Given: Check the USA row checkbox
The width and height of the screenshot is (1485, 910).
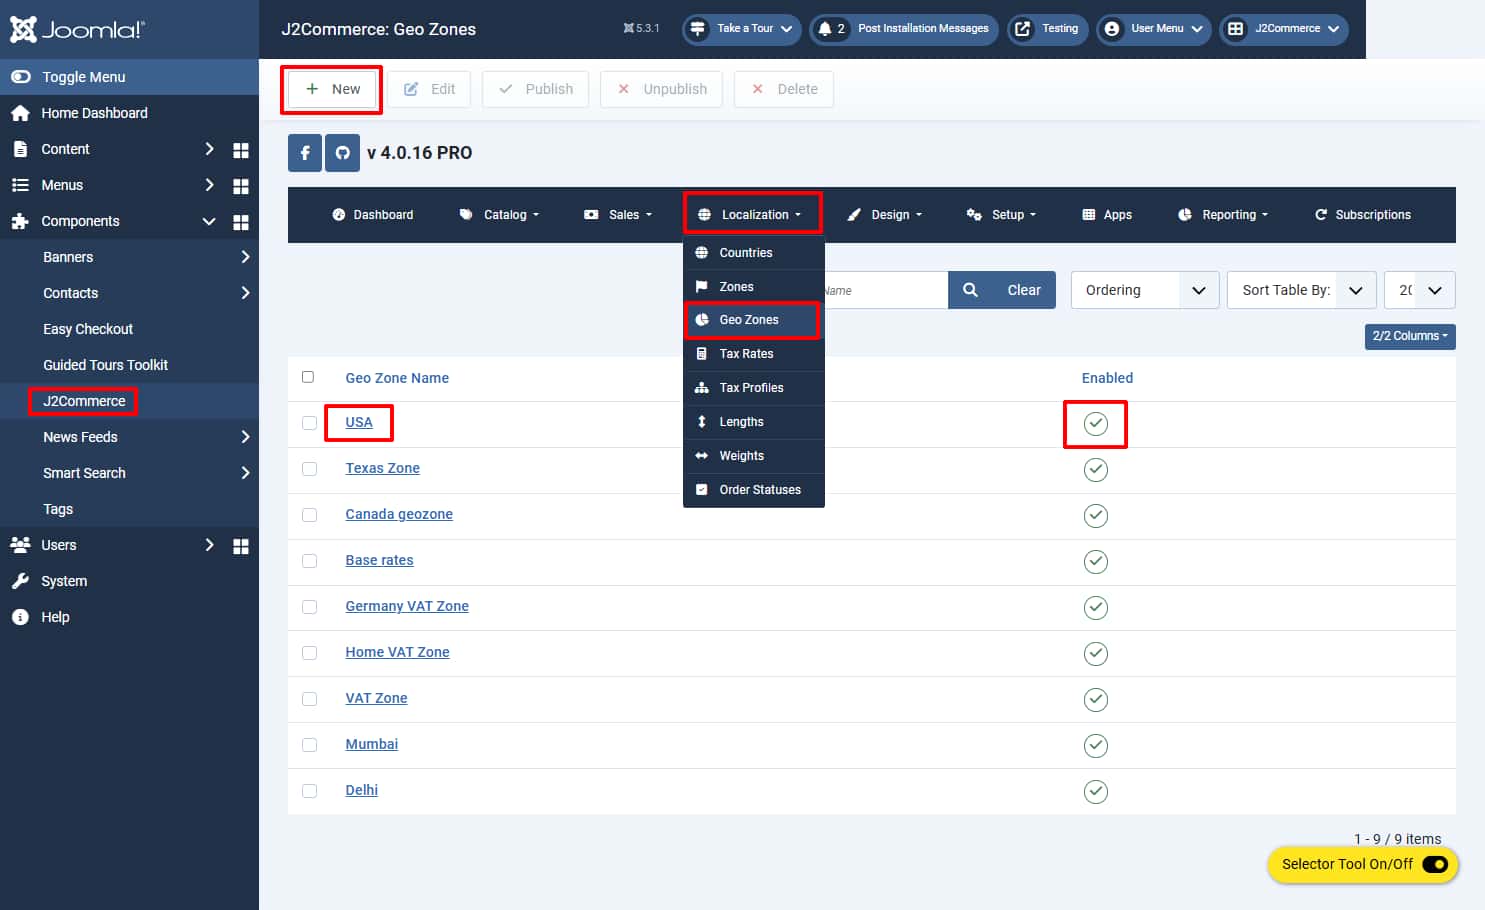Looking at the screenshot, I should point(309,423).
